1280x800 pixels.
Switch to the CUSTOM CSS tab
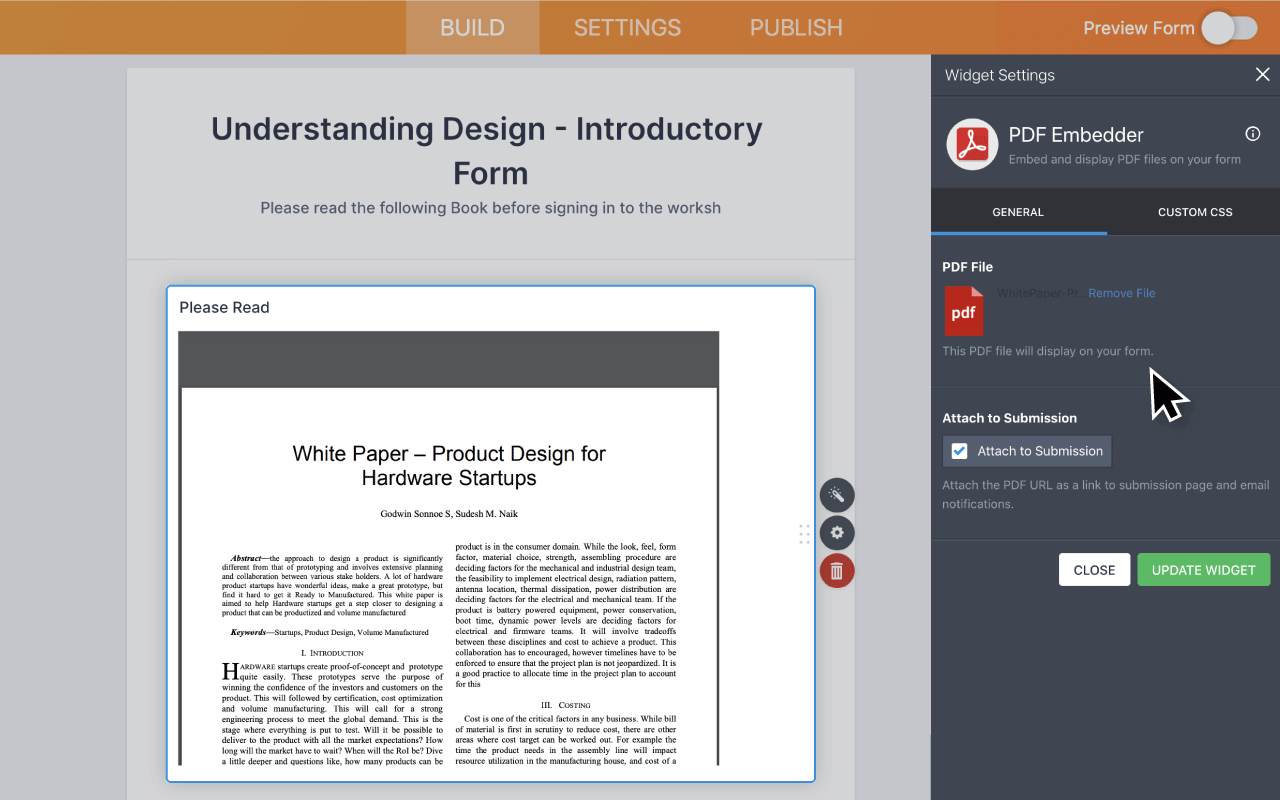tap(1194, 211)
